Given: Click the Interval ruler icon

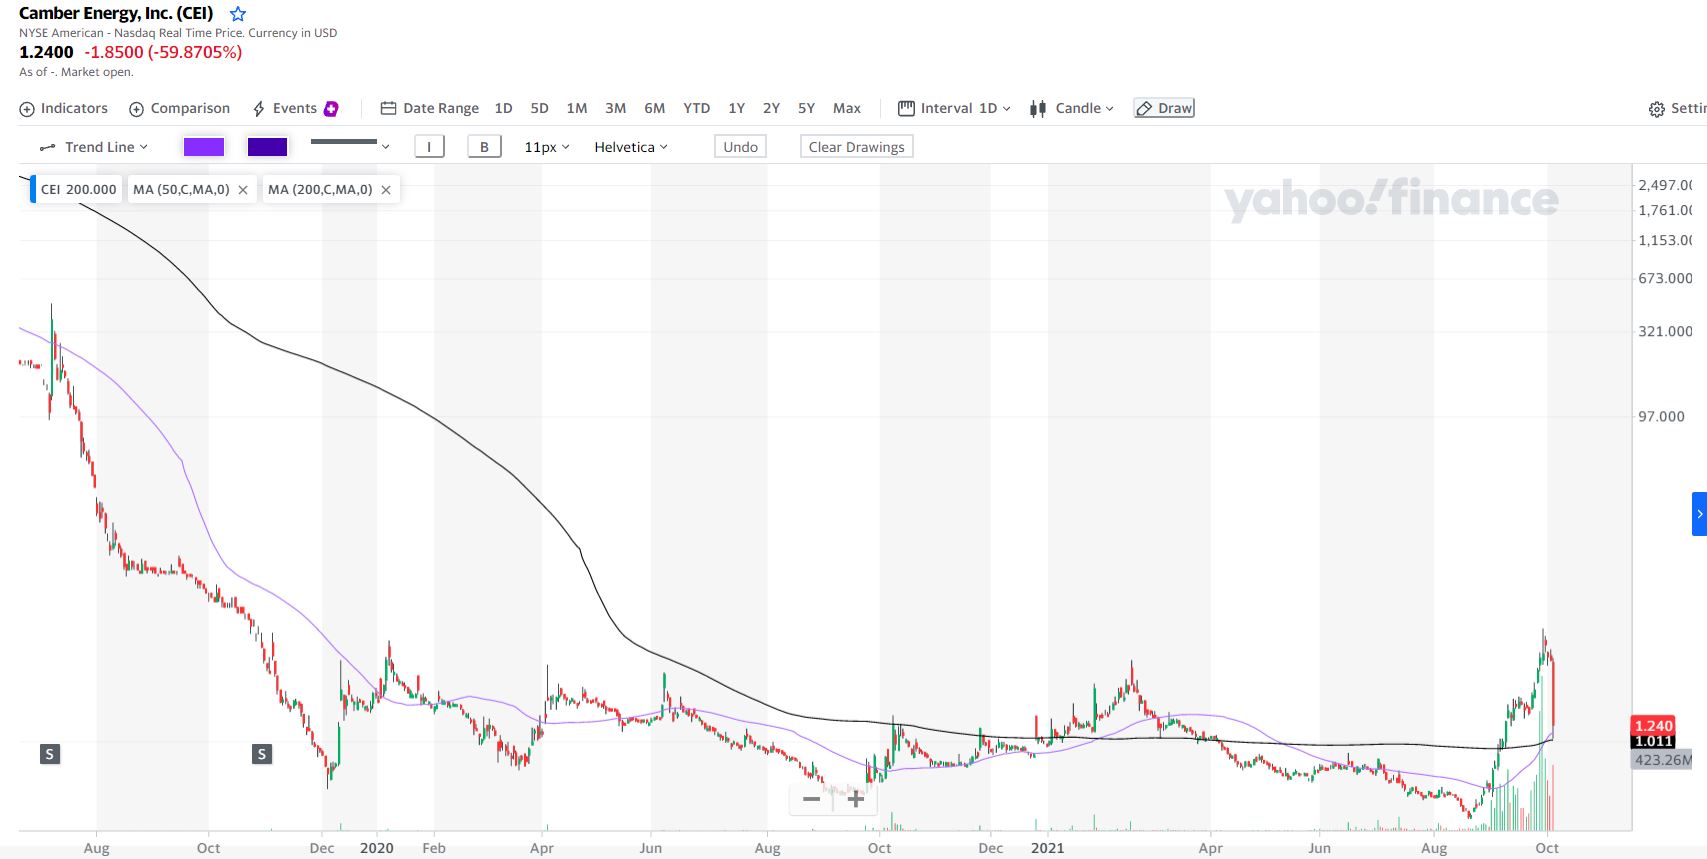Looking at the screenshot, I should click(906, 108).
